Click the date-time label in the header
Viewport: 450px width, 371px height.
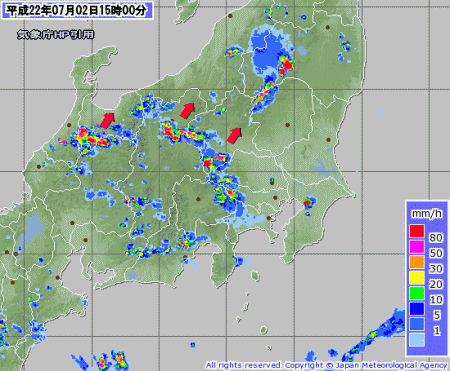77,10
